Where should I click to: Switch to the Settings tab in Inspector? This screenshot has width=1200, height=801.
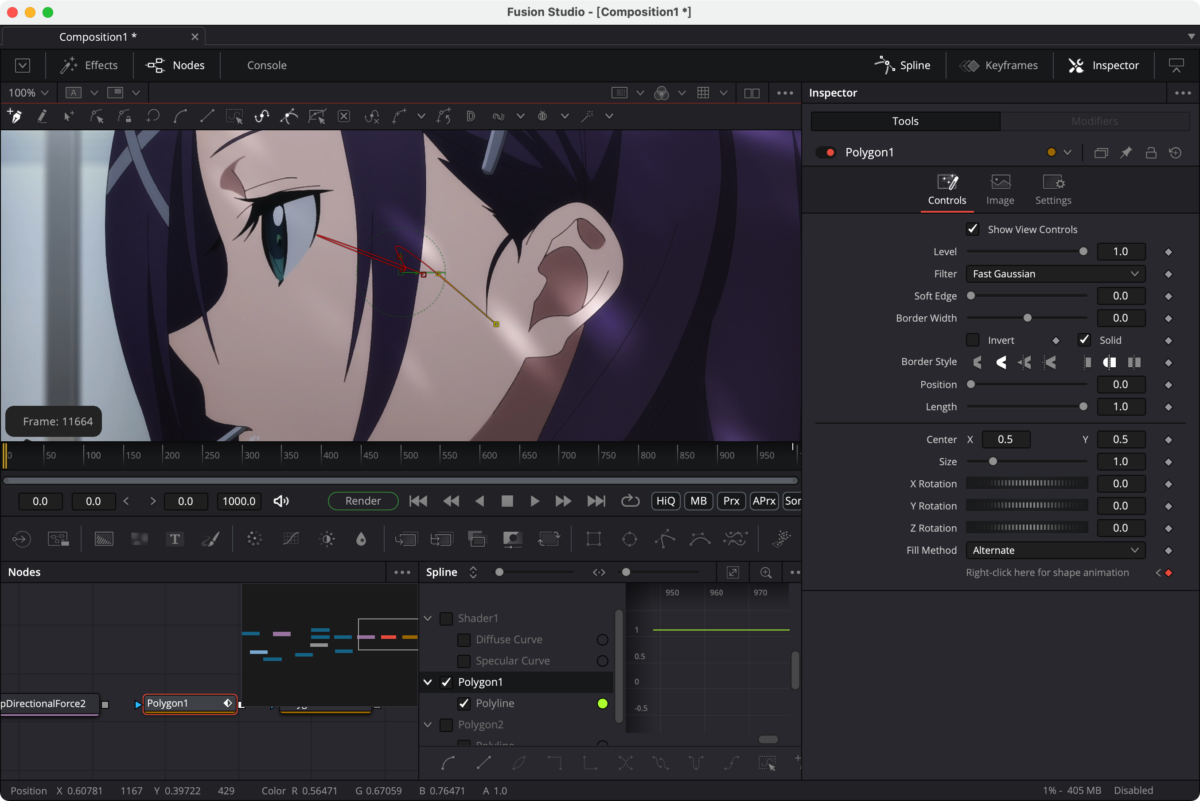(1053, 189)
